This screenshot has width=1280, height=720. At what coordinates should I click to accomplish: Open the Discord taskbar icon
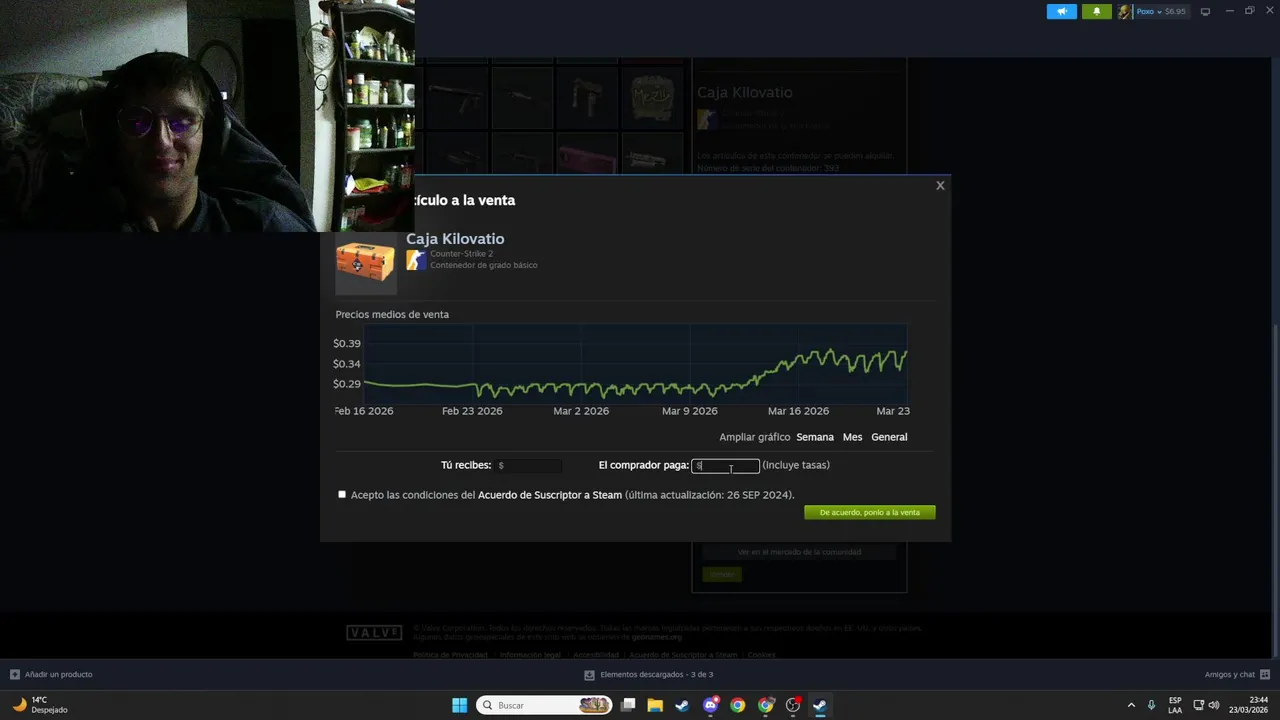coord(710,705)
